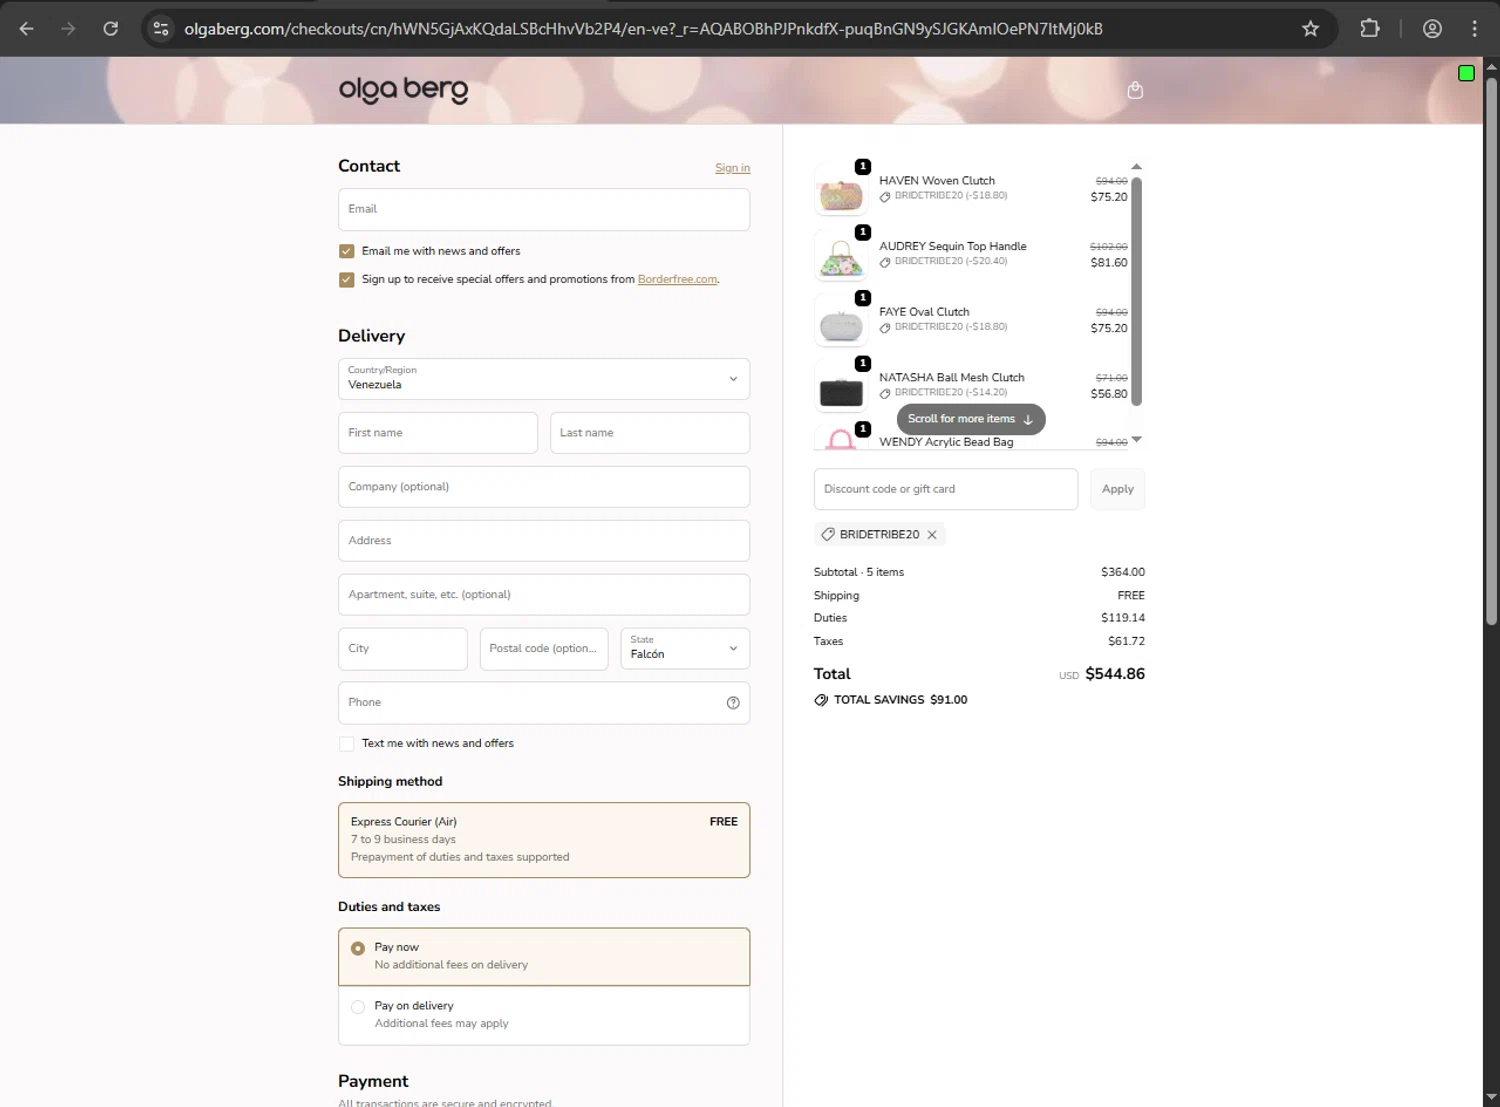Screen dimensions: 1500x1107
Task: Open the NATASHA Ball Mesh Clutch thumbnail
Action: (841, 387)
